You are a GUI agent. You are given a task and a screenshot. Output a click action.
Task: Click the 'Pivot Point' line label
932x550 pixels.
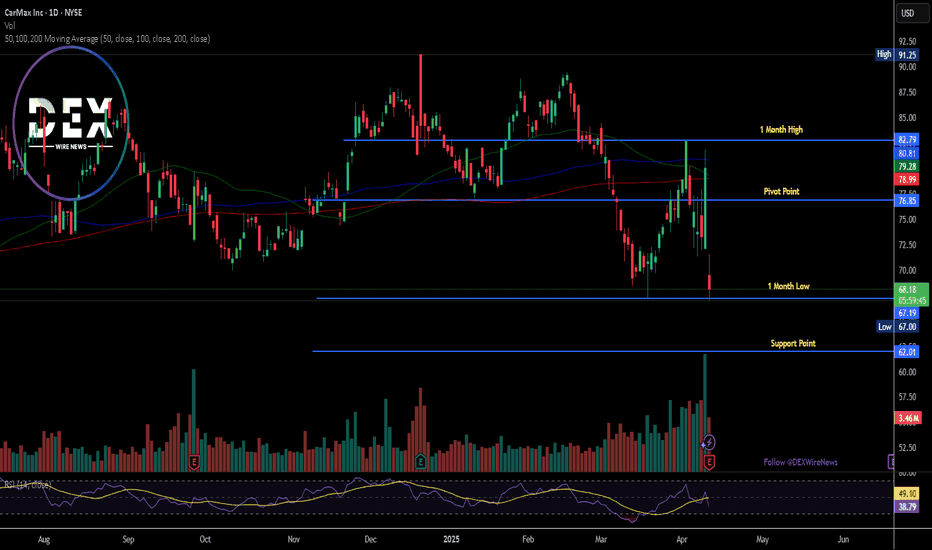click(x=781, y=191)
